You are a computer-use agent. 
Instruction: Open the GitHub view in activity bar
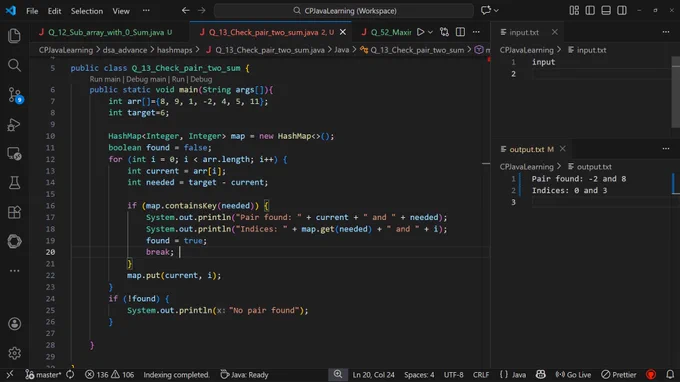tap(14, 242)
